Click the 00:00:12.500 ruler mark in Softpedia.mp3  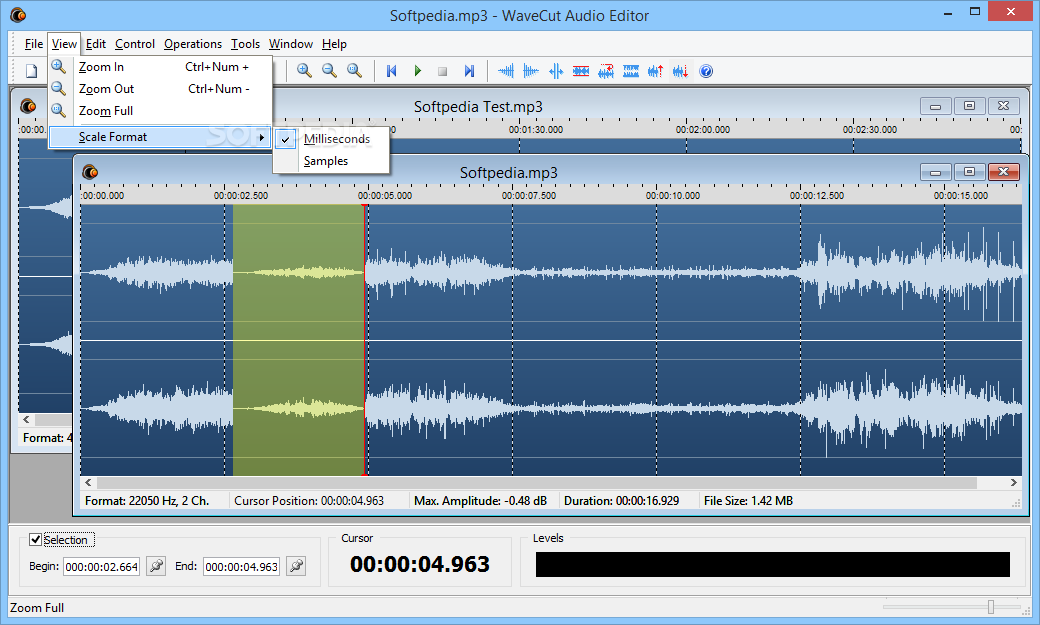click(x=816, y=196)
